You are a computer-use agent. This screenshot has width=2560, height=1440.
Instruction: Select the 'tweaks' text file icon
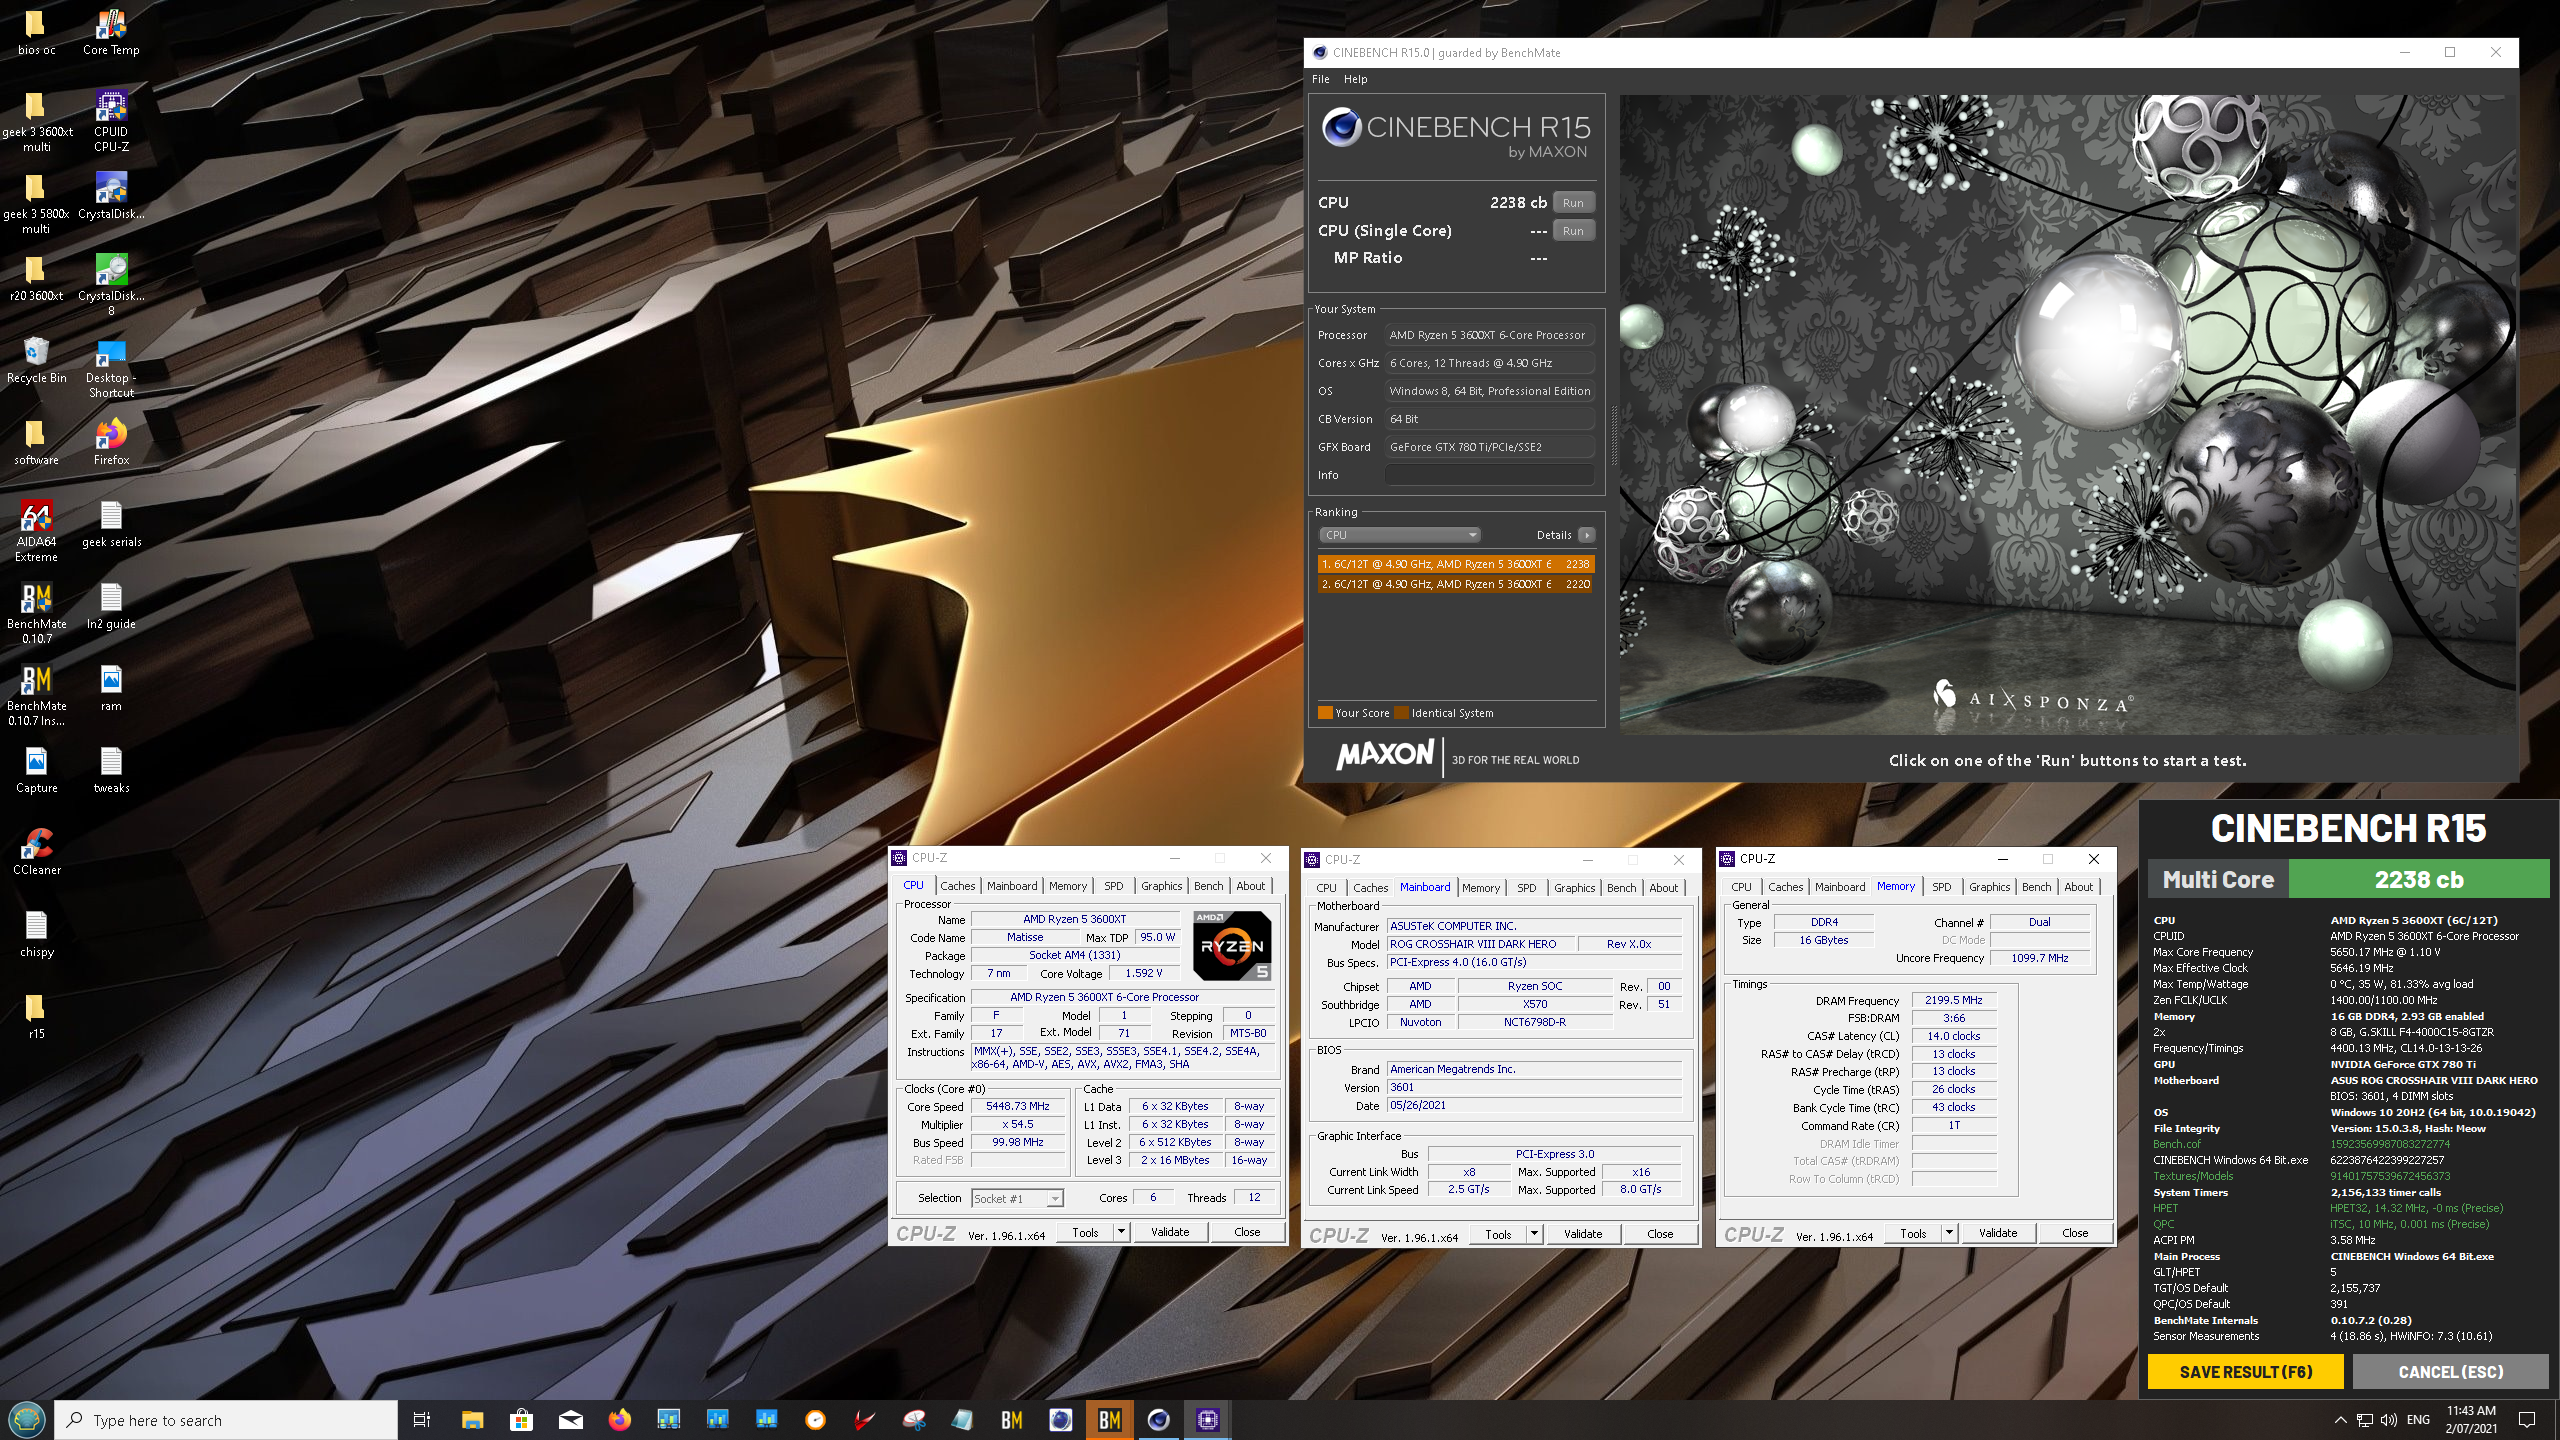(111, 771)
